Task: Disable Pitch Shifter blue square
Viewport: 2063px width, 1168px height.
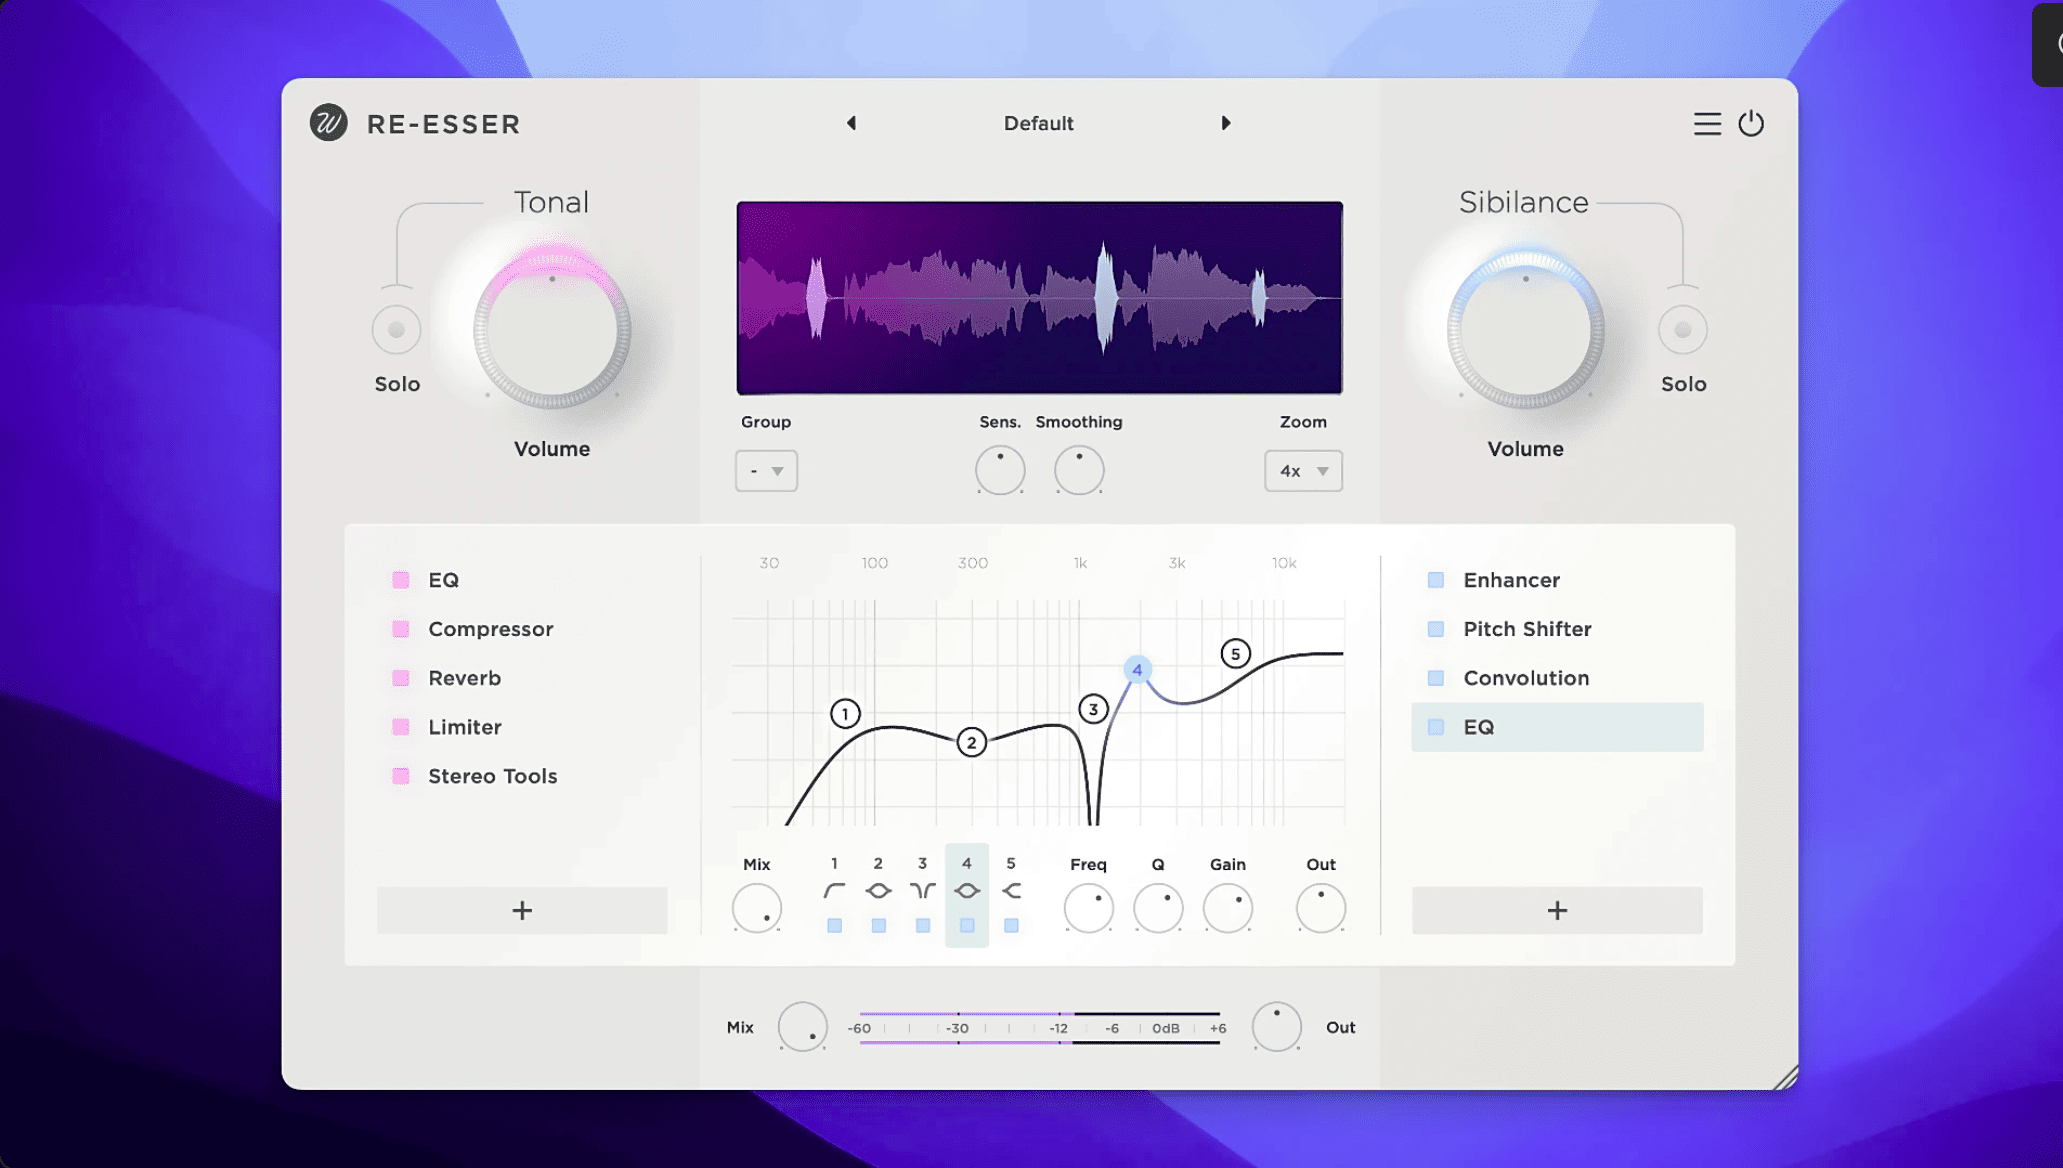Action: (1436, 629)
